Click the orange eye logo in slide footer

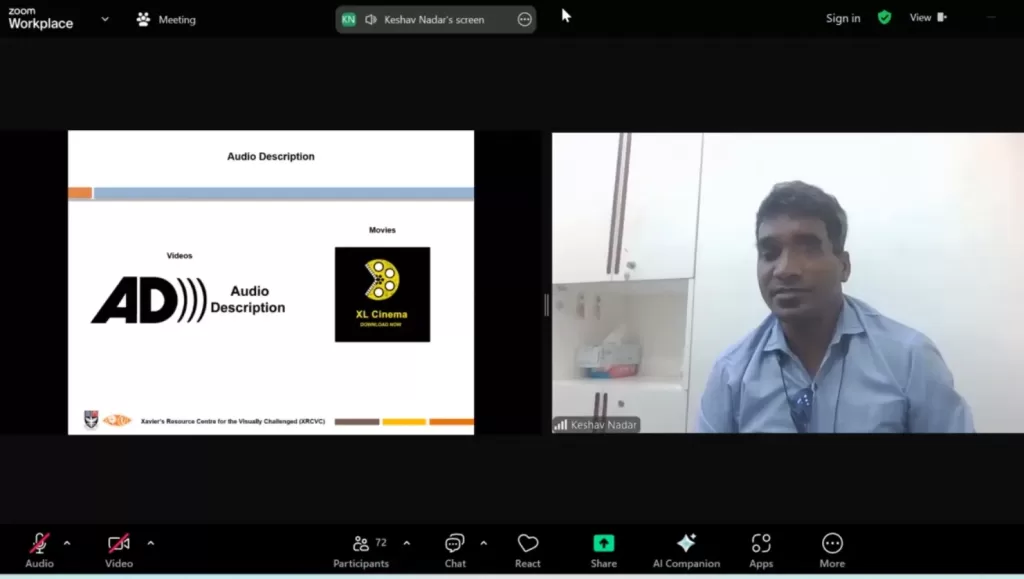coord(117,420)
